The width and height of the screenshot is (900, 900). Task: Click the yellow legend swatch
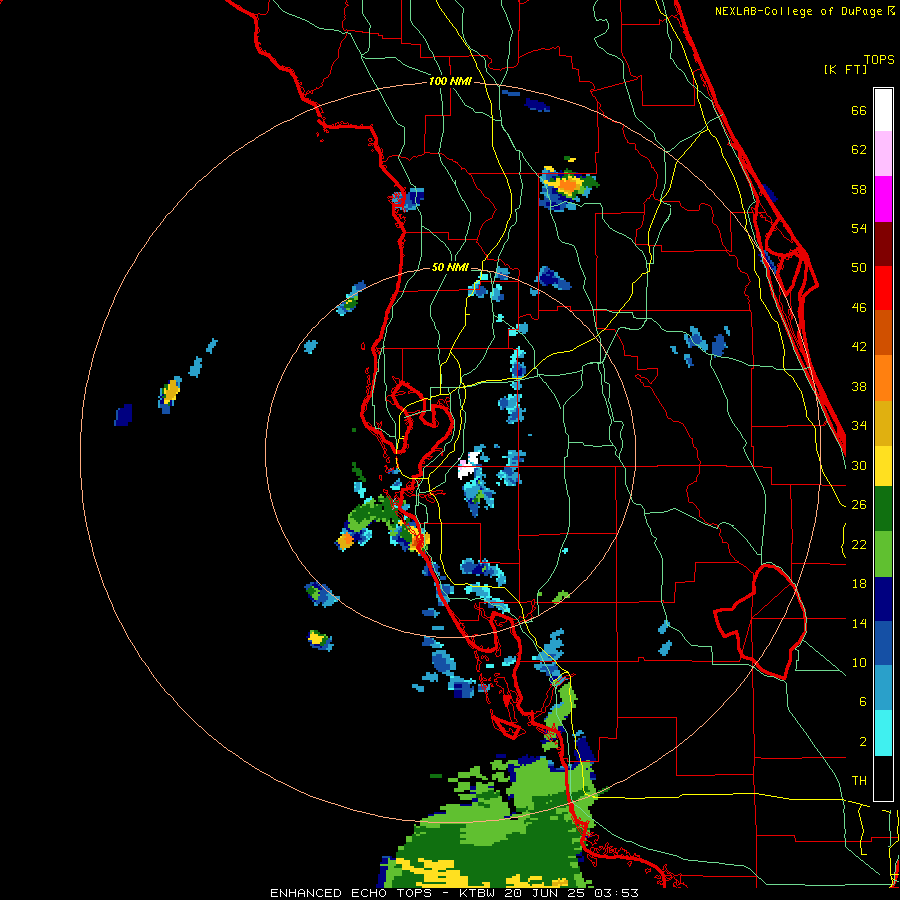pos(883,466)
